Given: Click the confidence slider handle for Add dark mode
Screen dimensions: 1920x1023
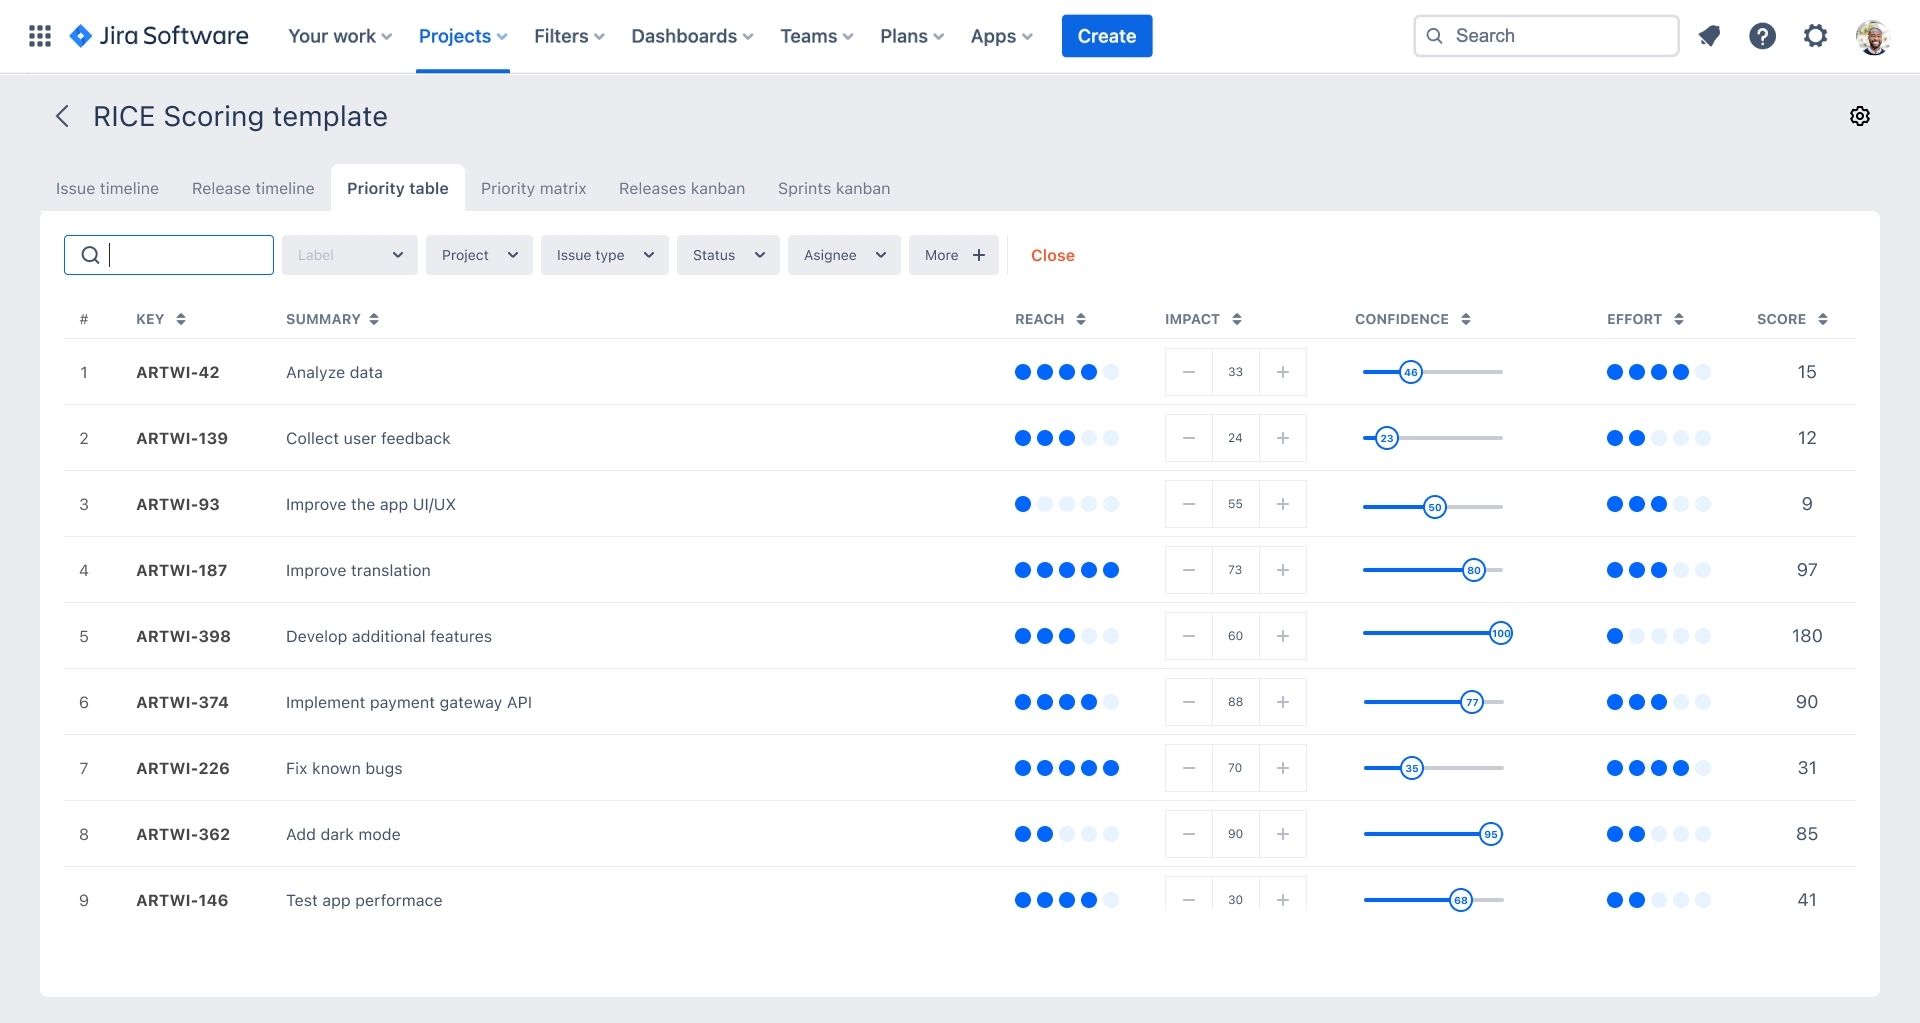Looking at the screenshot, I should [x=1490, y=834].
